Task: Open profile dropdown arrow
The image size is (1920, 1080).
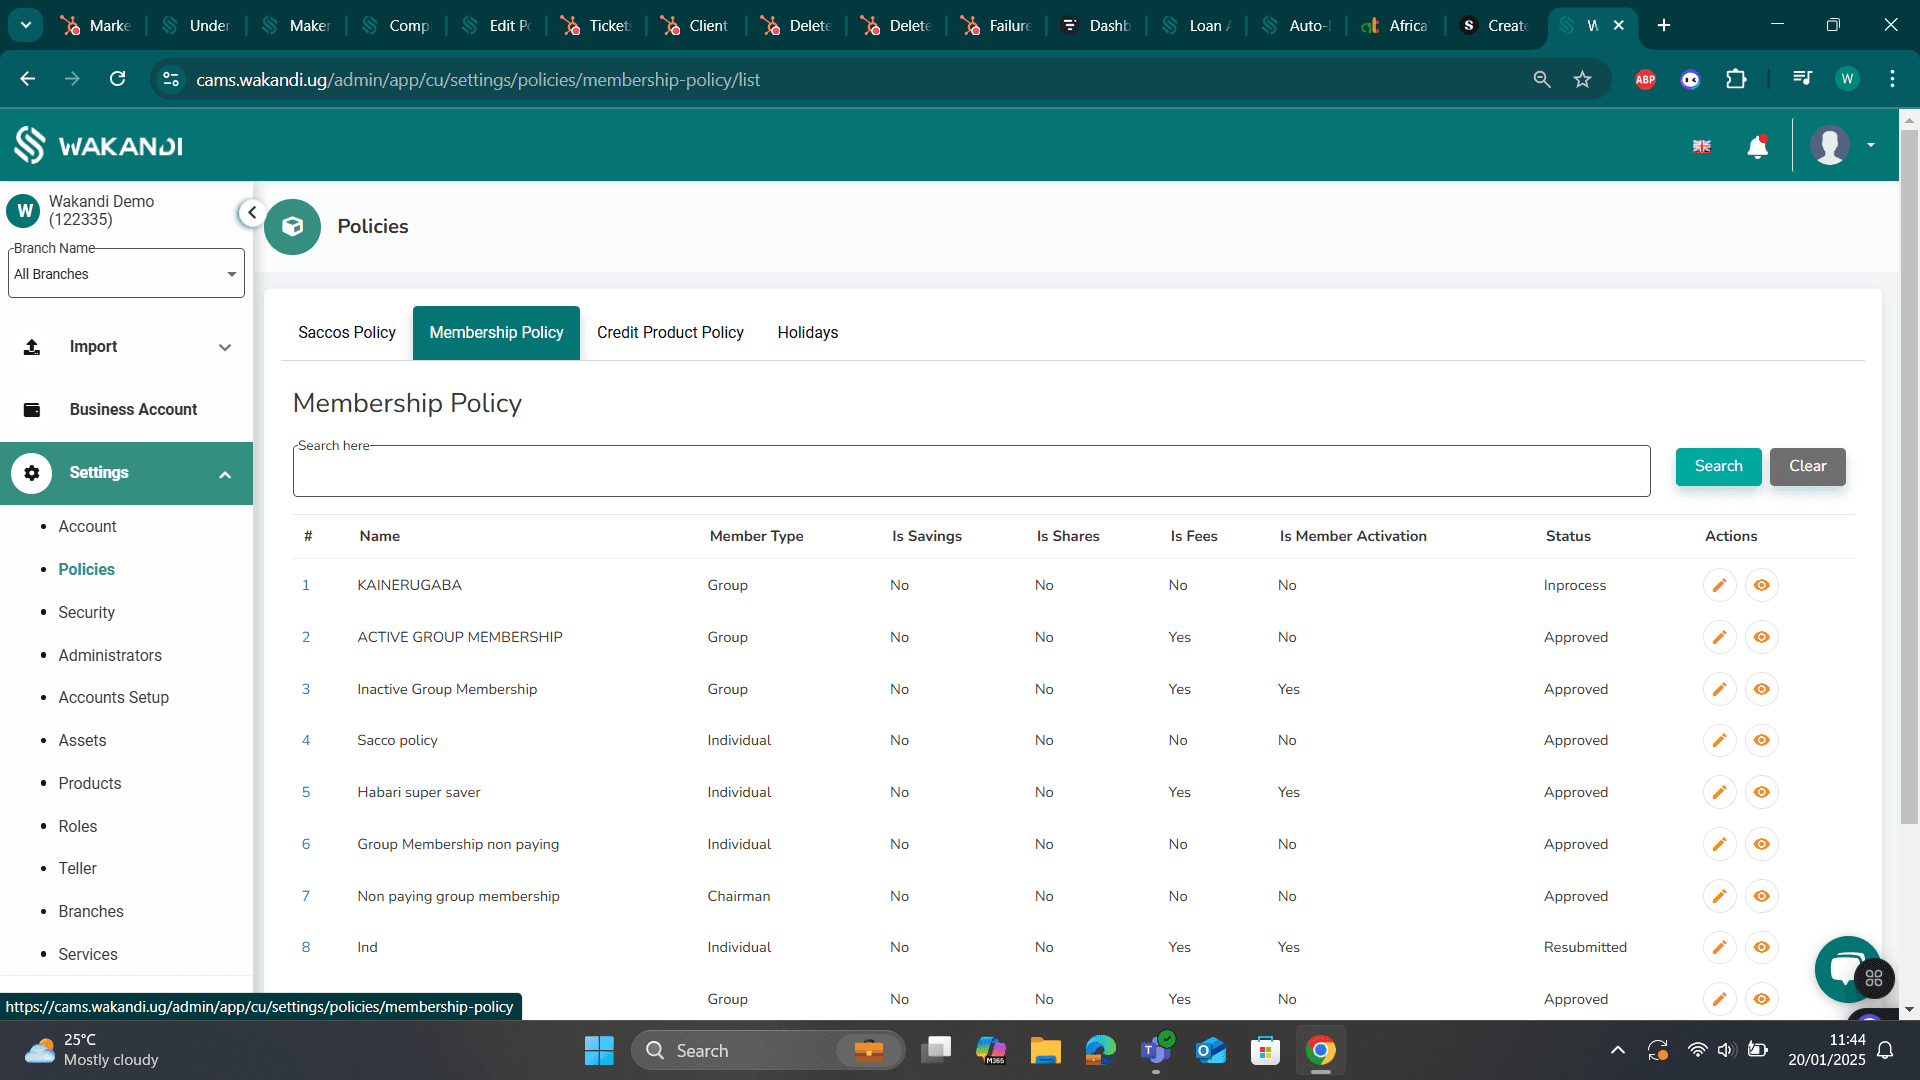Action: tap(1870, 146)
